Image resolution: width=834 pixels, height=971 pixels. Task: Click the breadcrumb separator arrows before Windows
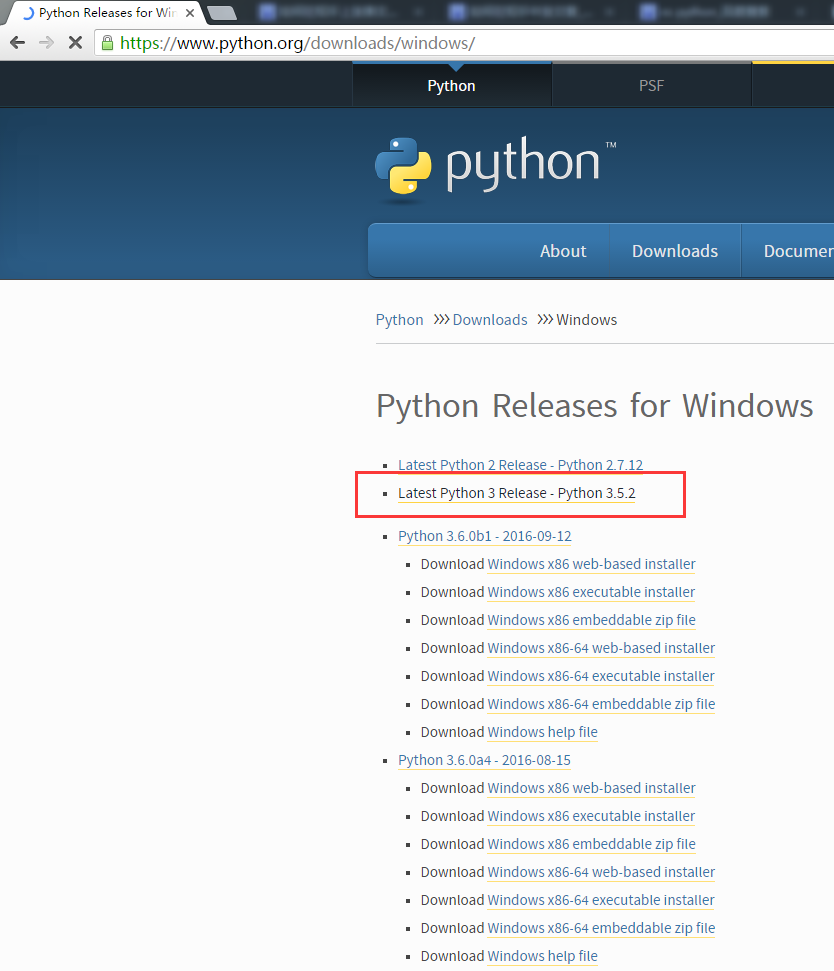point(543,320)
